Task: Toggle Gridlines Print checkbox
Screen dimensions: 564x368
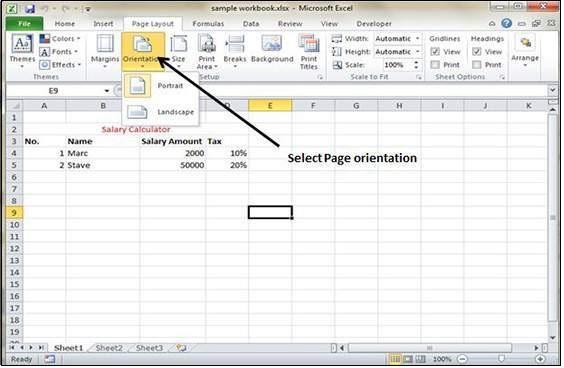Action: point(435,65)
